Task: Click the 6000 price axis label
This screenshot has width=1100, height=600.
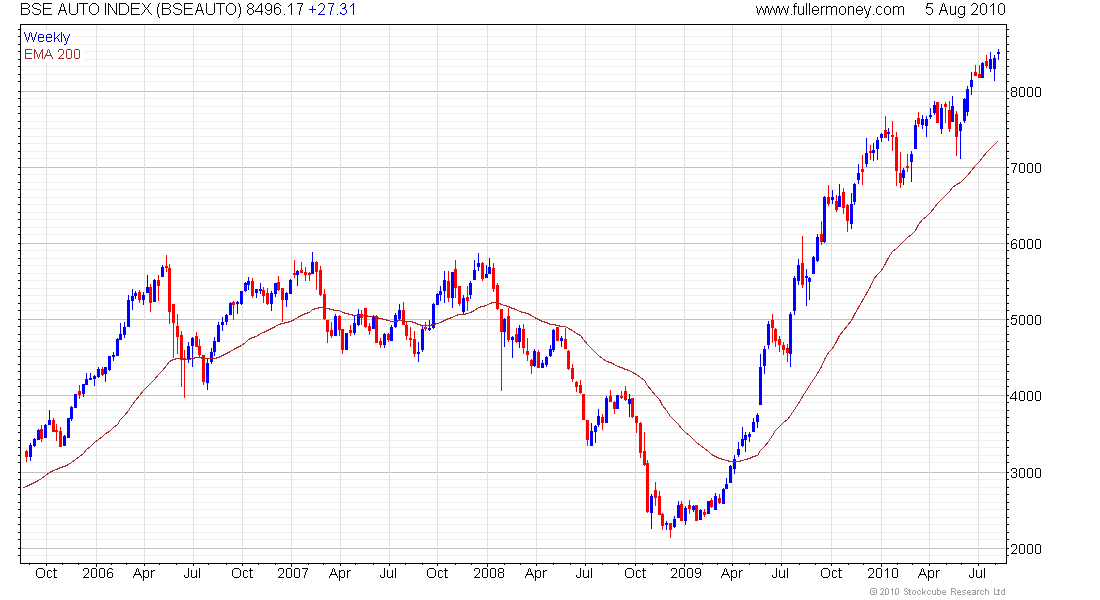Action: click(x=1026, y=244)
